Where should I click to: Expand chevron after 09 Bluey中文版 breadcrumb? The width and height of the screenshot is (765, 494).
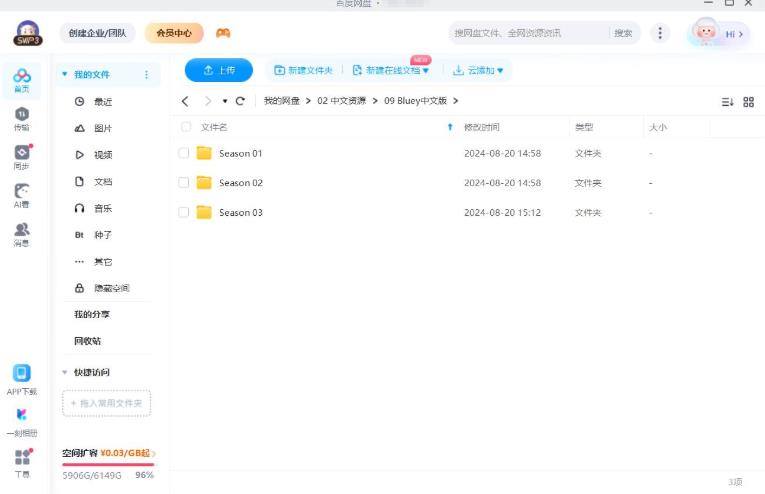456,101
